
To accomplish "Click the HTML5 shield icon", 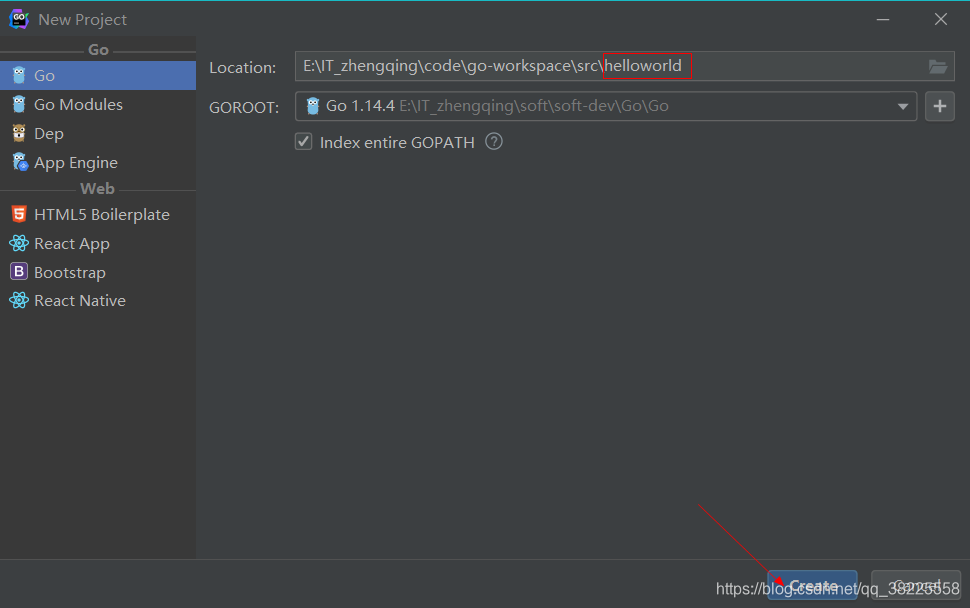I will [x=19, y=214].
